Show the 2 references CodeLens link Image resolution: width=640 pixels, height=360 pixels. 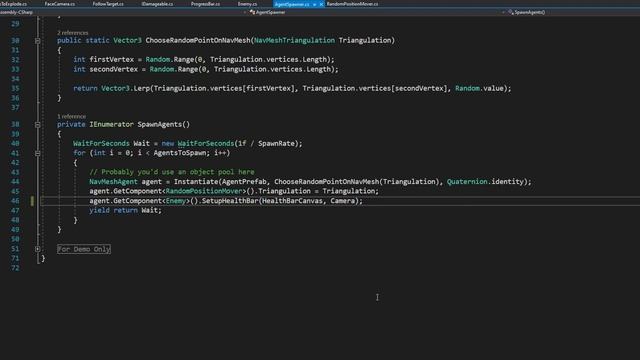(73, 33)
